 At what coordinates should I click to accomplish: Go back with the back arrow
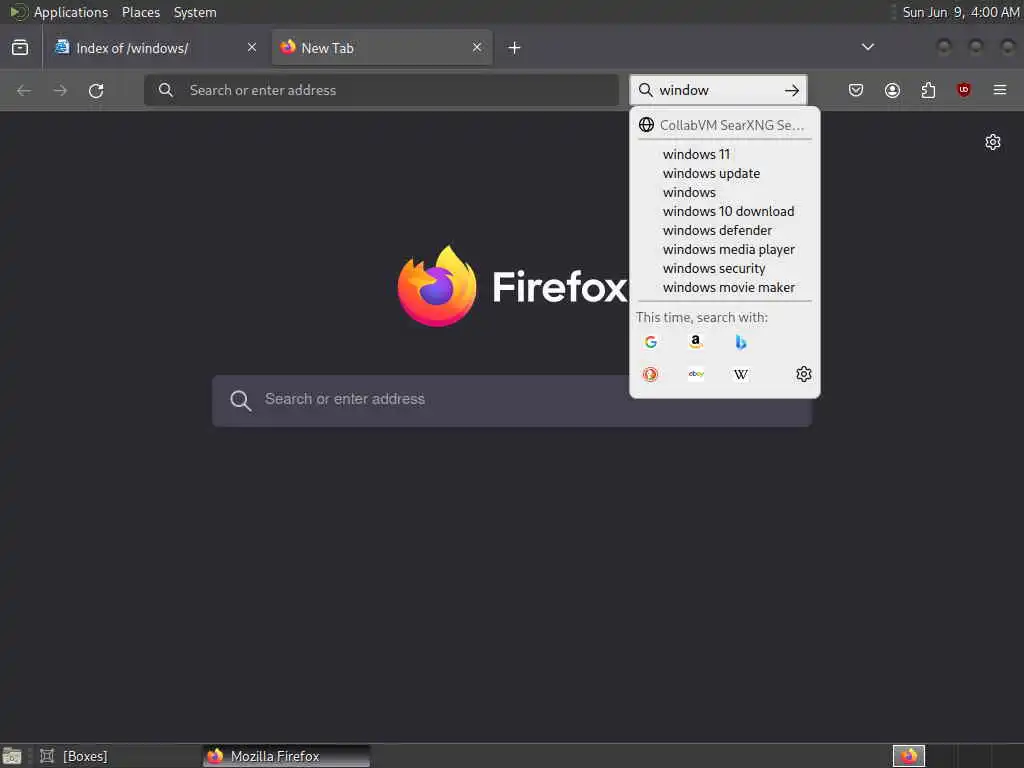tap(24, 90)
